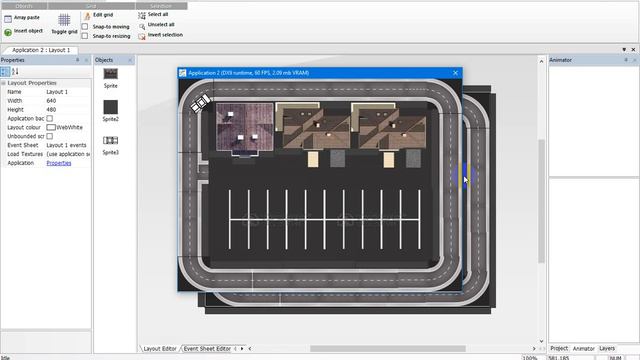Click the Unselect all label

tap(161, 24)
